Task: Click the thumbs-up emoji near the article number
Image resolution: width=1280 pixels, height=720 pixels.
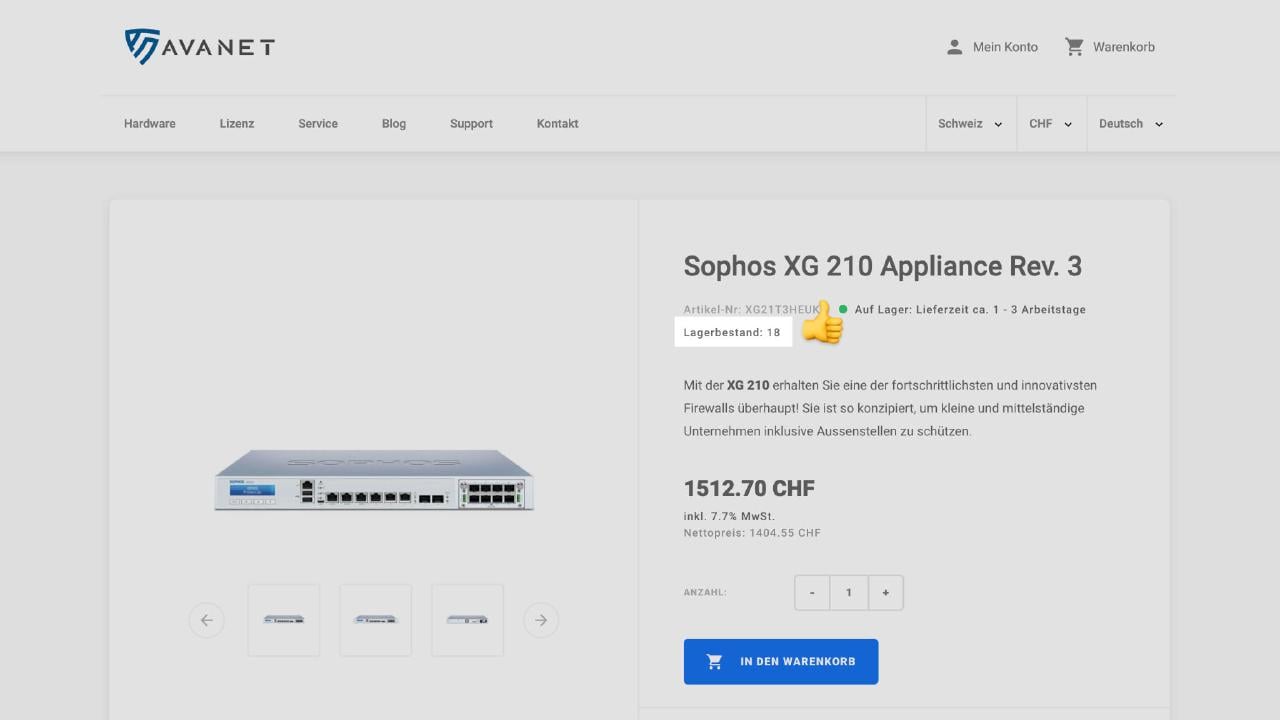Action: point(822,324)
